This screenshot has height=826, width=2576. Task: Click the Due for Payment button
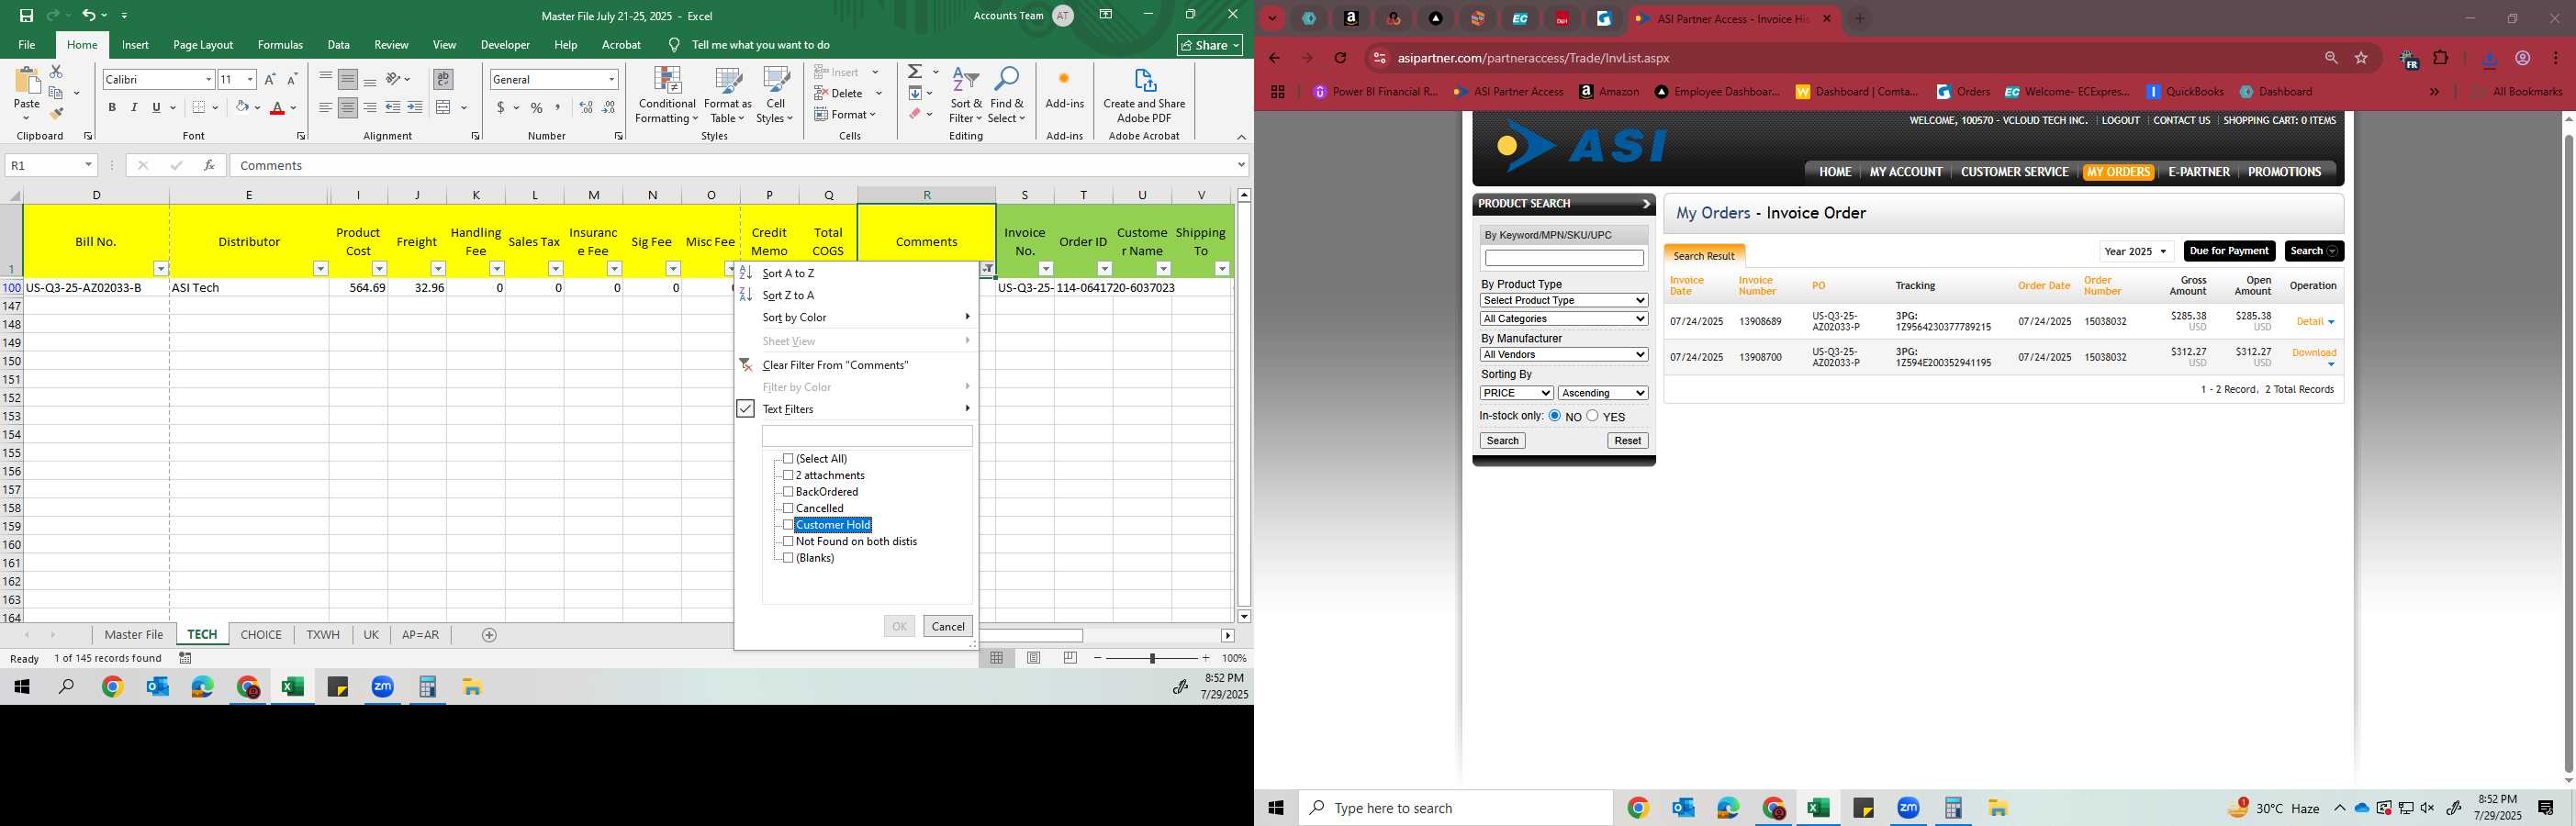point(2229,251)
